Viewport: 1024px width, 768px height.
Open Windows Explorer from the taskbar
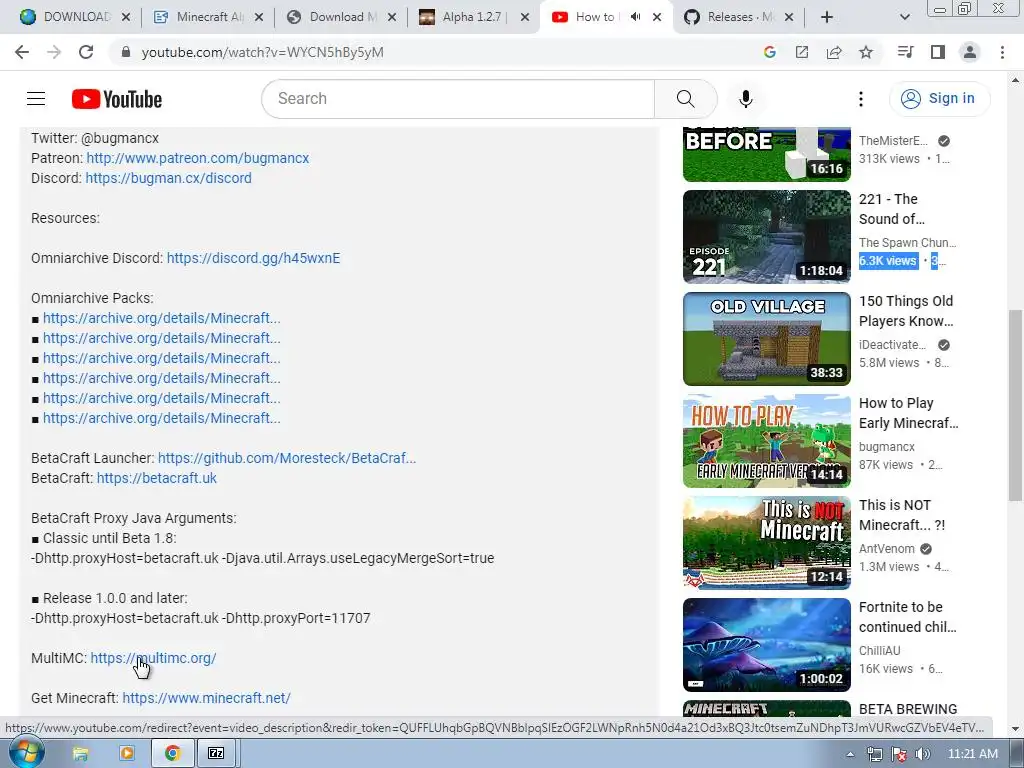click(x=80, y=754)
